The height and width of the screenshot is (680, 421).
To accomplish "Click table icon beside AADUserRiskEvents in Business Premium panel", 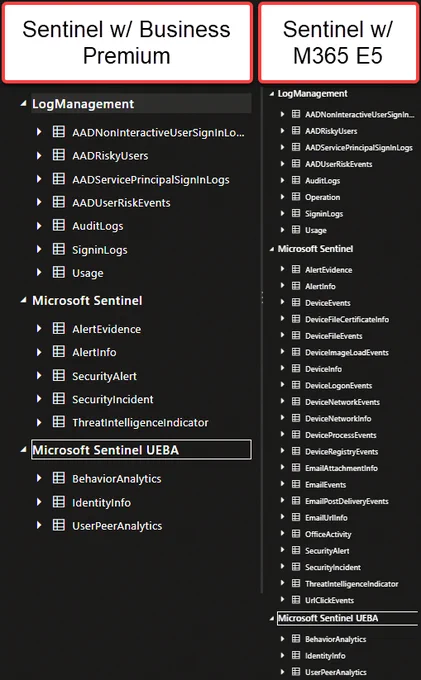I will click(x=59, y=202).
